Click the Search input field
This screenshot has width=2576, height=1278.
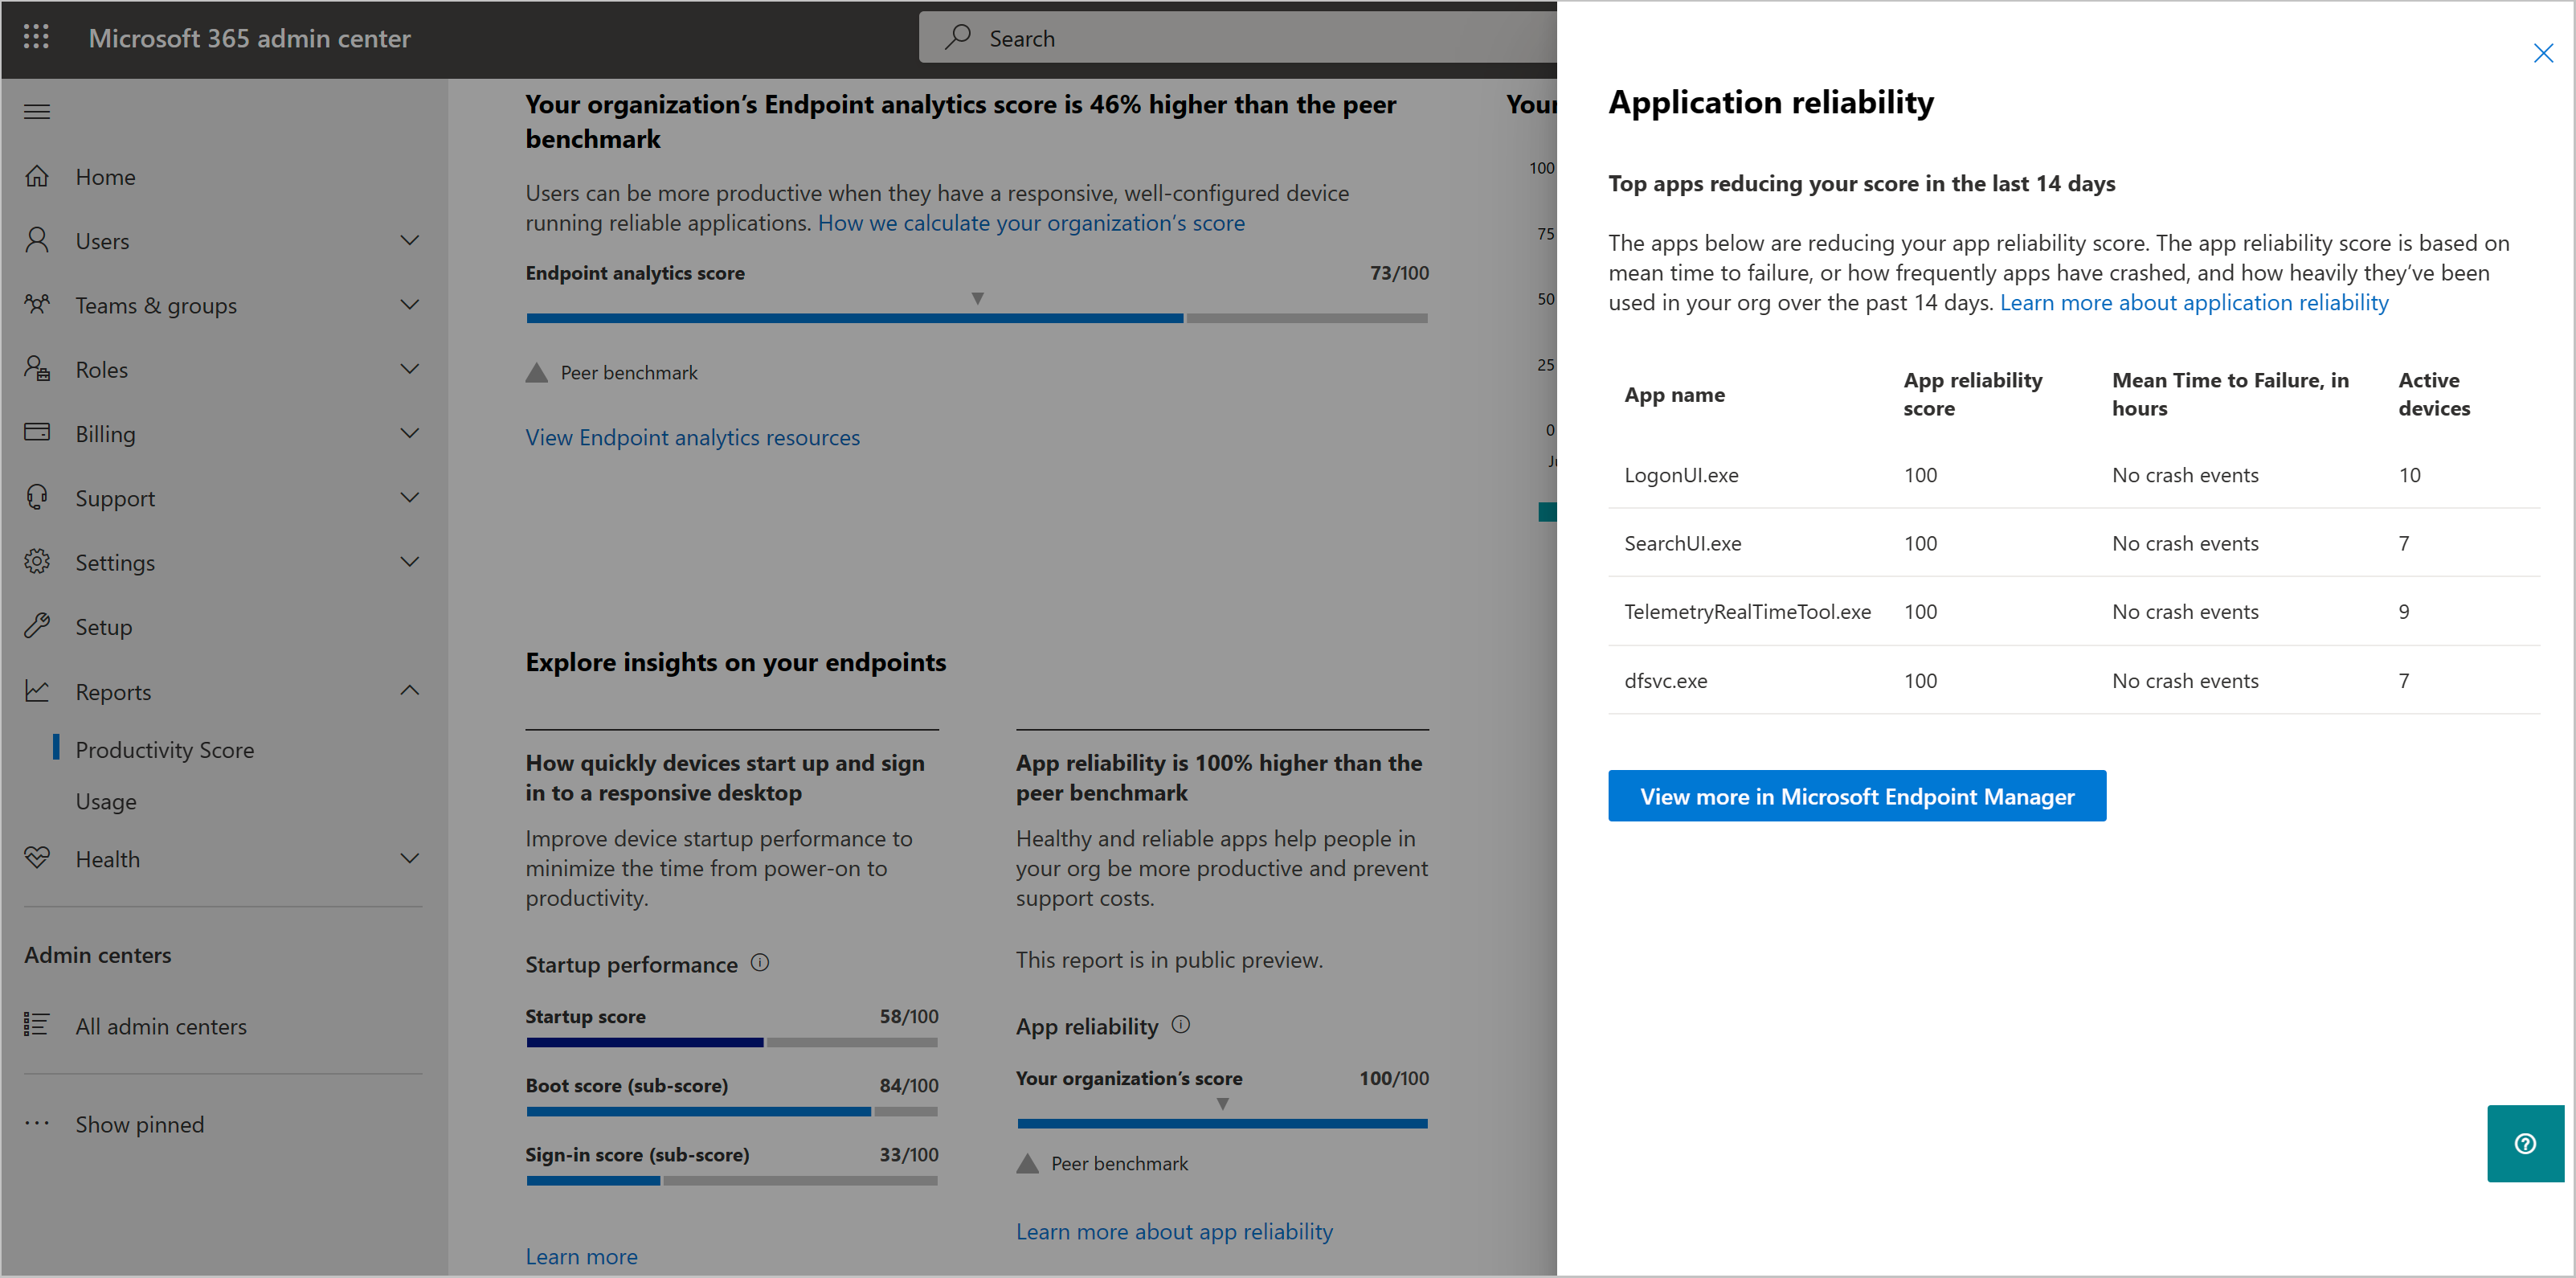(1238, 38)
